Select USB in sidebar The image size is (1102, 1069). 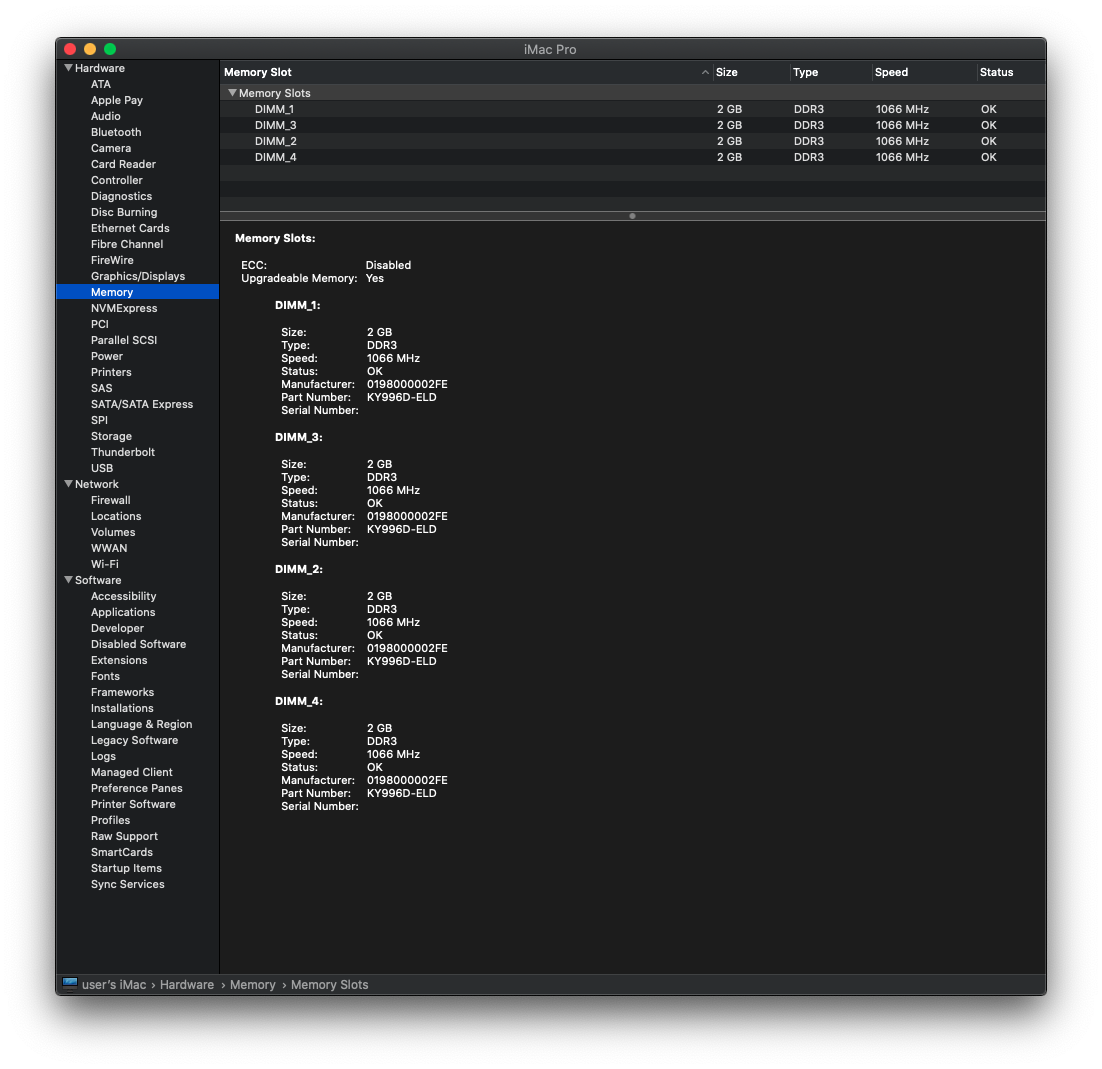pos(102,469)
